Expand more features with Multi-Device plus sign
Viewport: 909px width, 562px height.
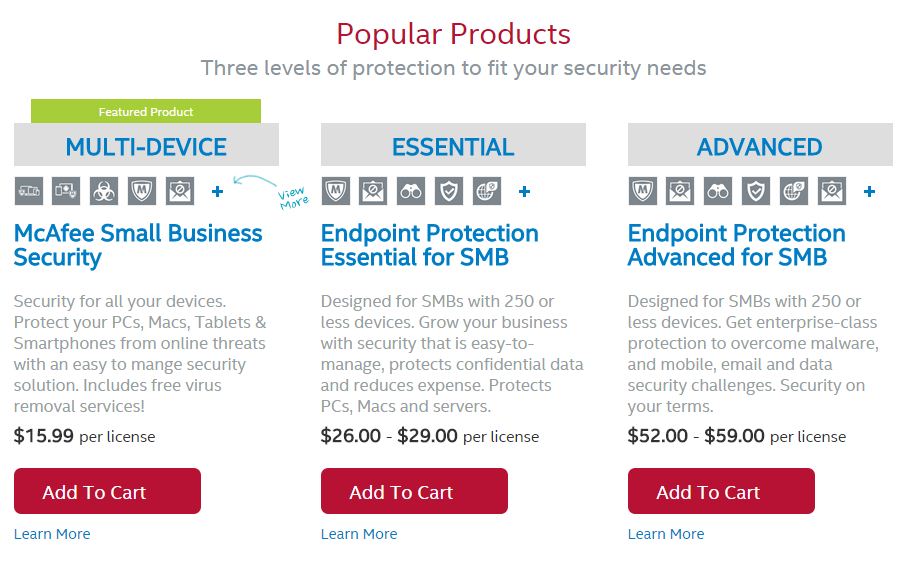(x=217, y=191)
